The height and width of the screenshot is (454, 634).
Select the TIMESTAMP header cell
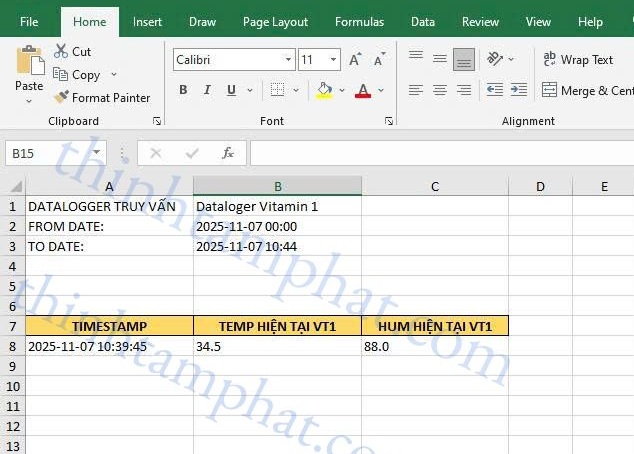point(110,326)
